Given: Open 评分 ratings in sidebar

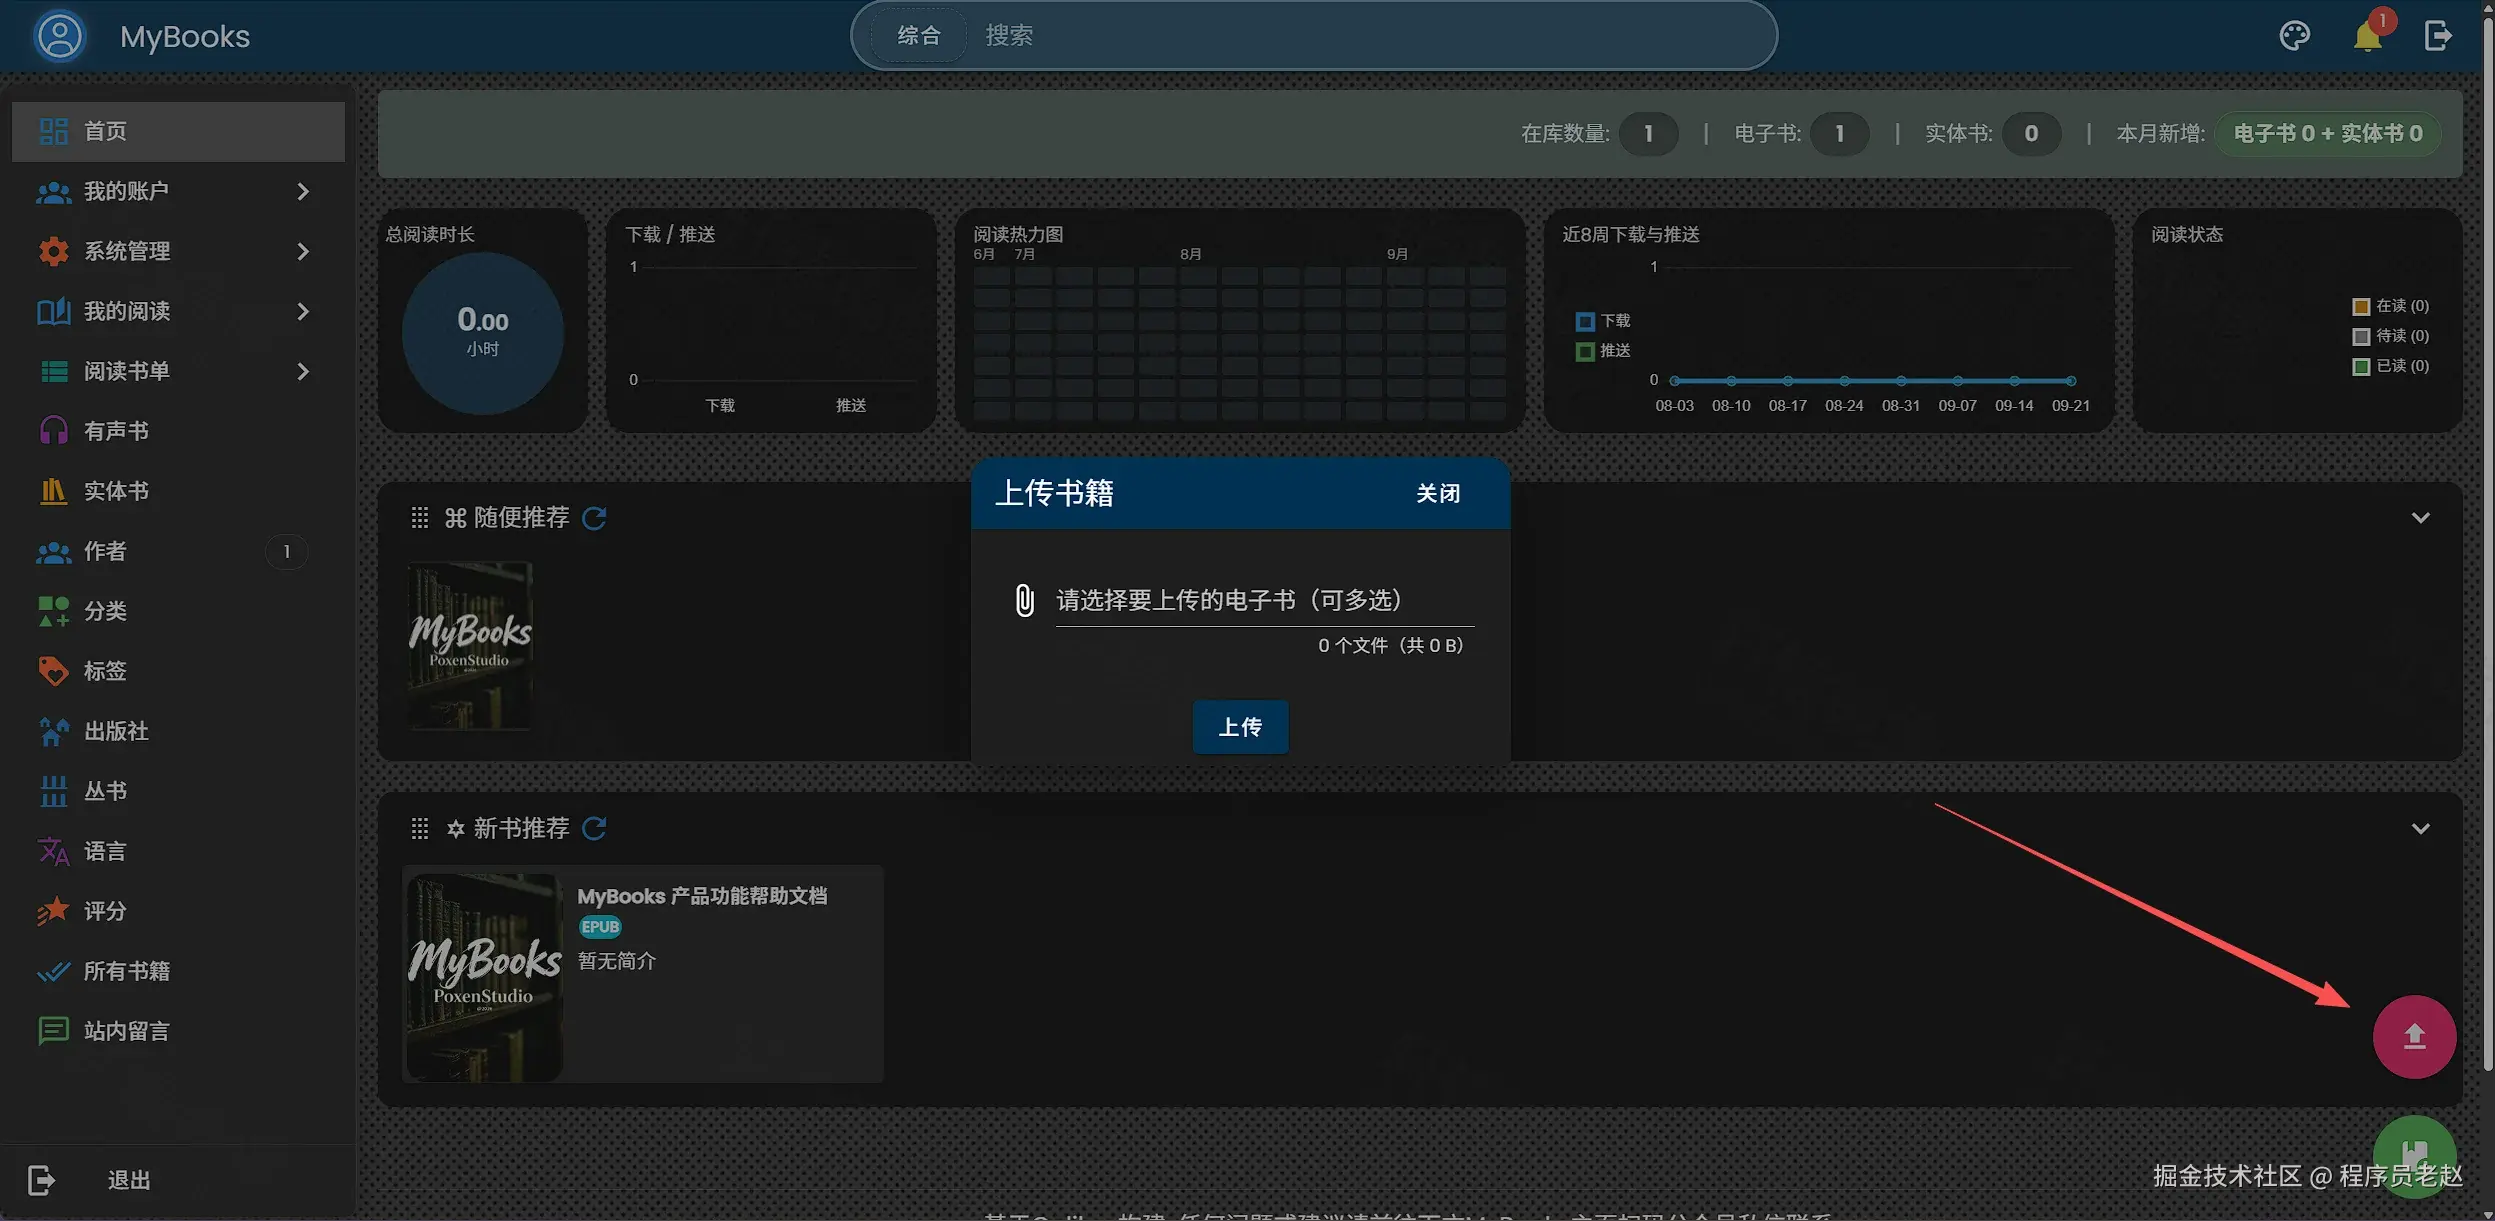Looking at the screenshot, I should tap(178, 911).
